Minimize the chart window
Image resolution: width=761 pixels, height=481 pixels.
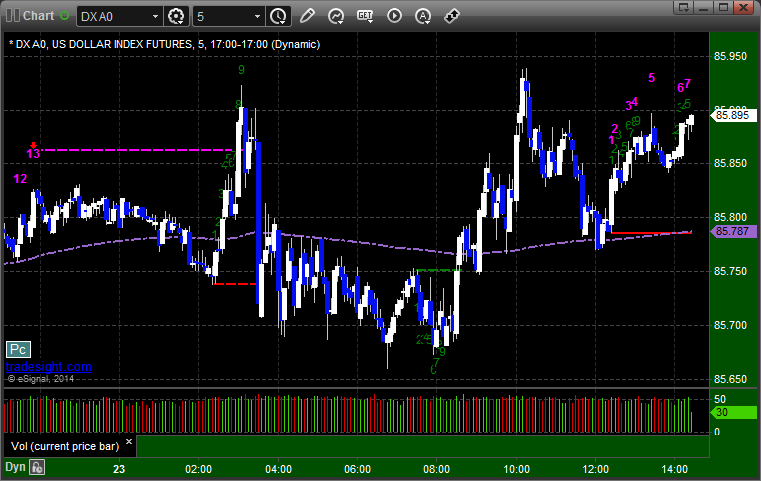pos(704,7)
